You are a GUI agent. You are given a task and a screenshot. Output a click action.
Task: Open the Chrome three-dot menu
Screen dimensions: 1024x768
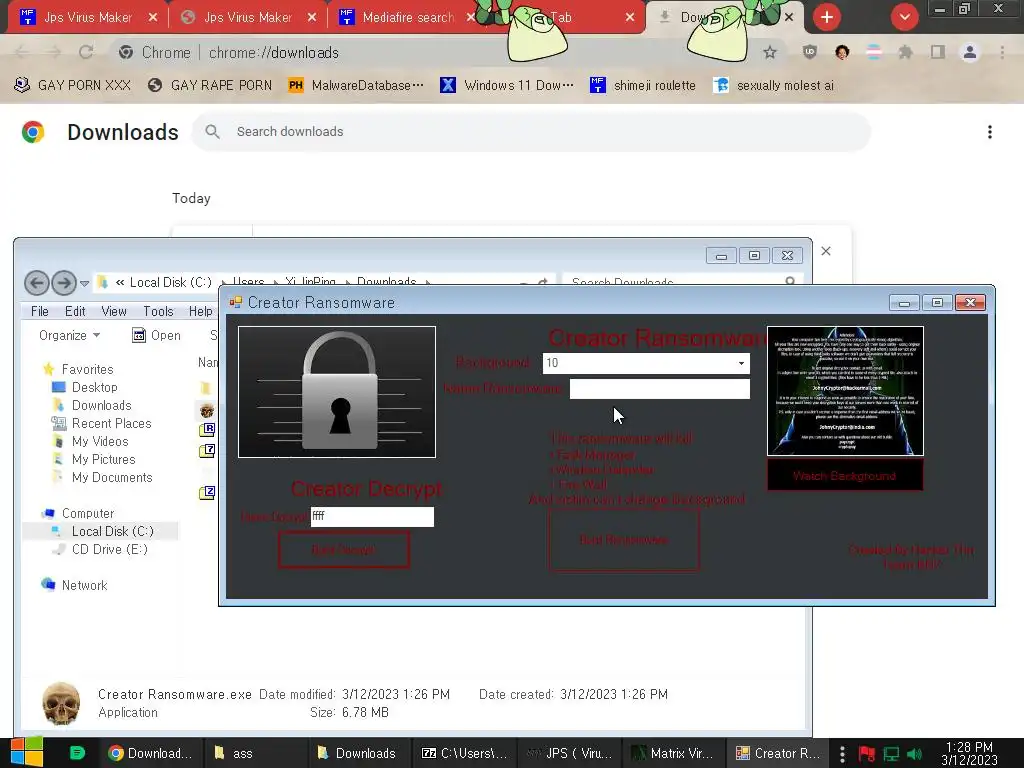coord(1002,52)
